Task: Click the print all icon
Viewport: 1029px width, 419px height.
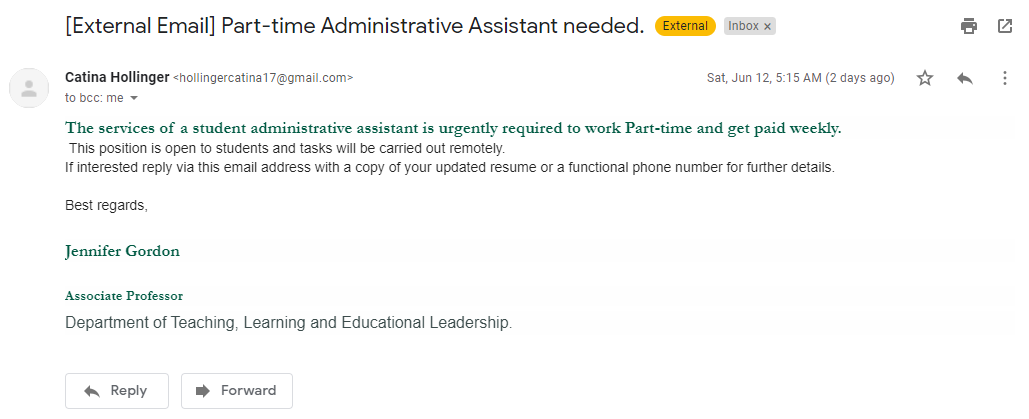Action: pyautogui.click(x=968, y=27)
